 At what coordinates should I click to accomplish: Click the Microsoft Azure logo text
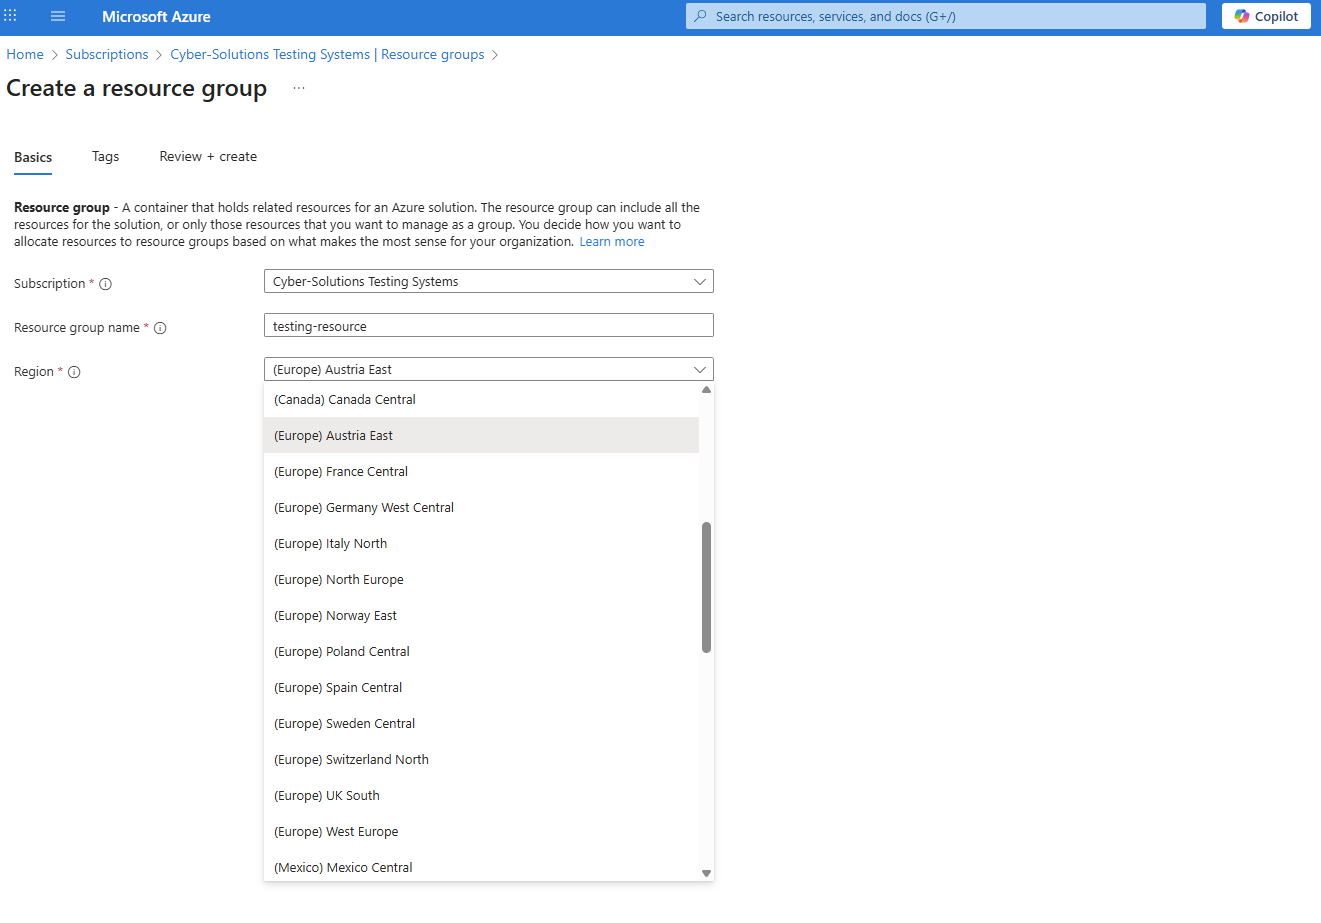156,16
